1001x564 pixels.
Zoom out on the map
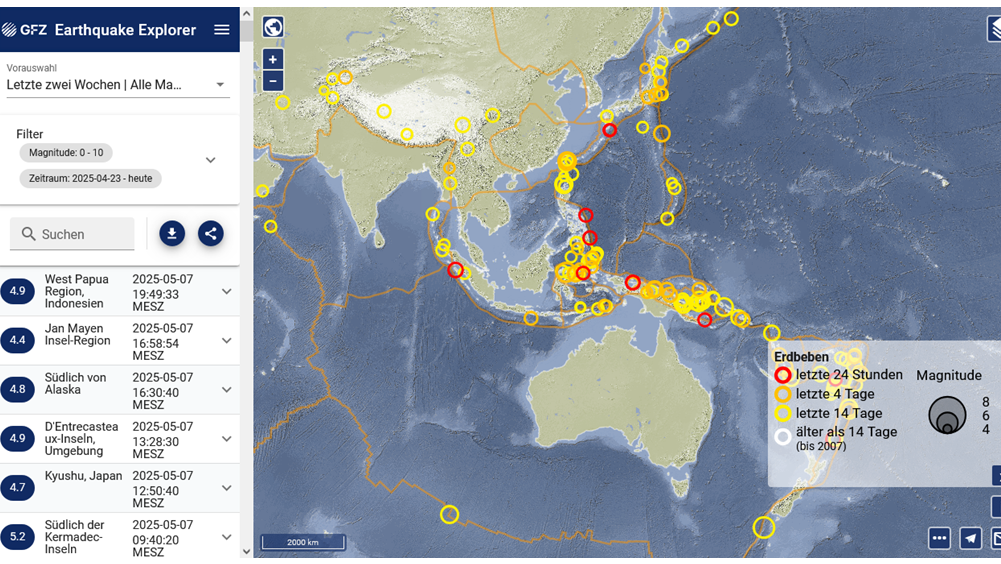273,81
